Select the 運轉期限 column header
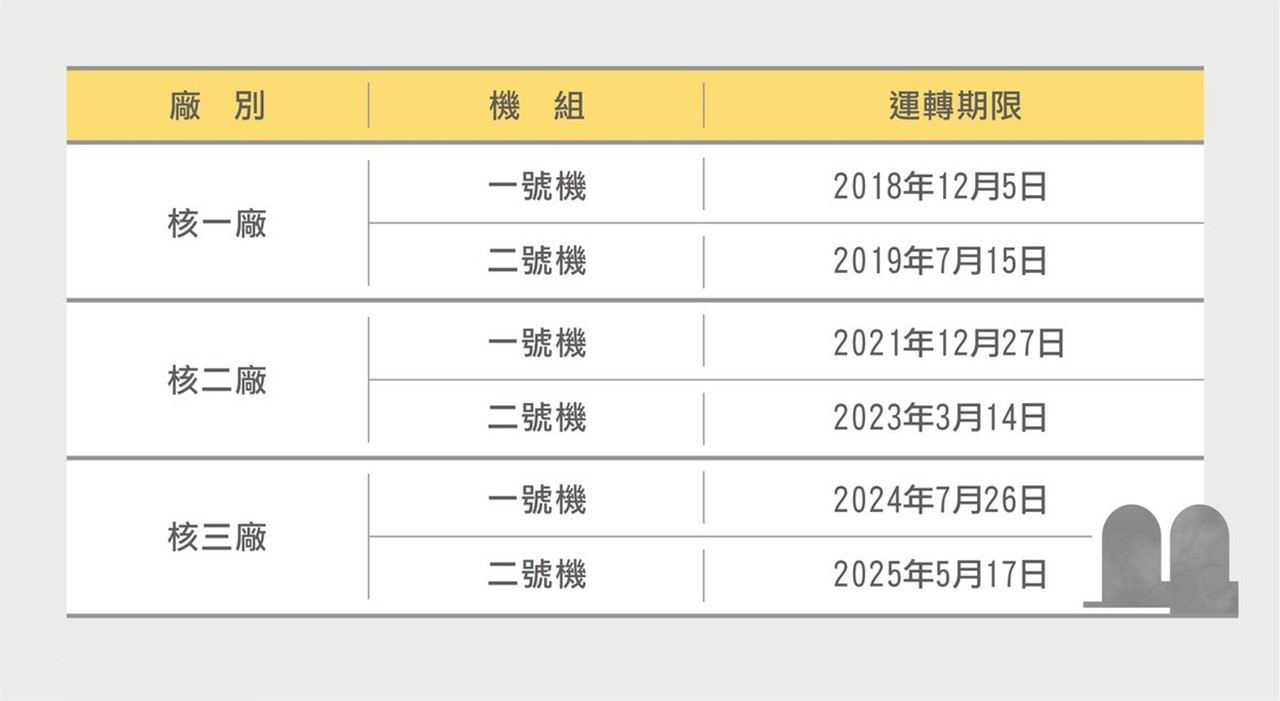This screenshot has height=701, width=1280. click(x=955, y=106)
